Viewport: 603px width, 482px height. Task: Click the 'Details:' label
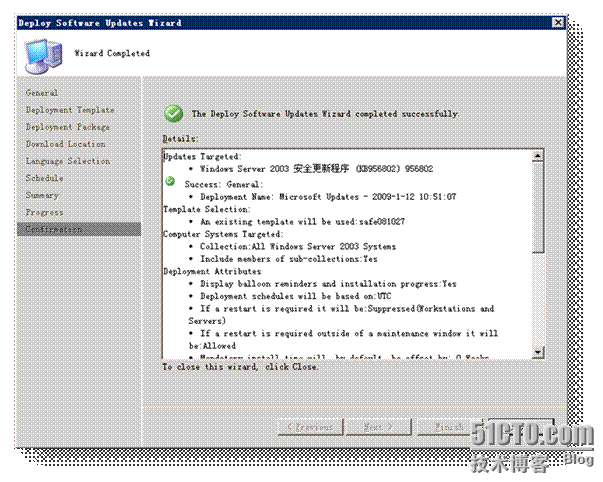180,139
